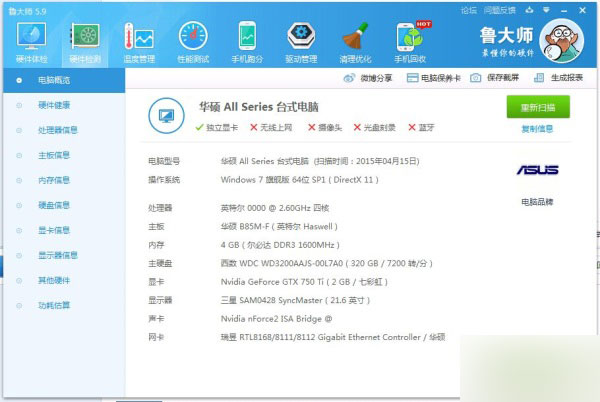
Task: Open 驱动管理 driver management
Action: click(x=301, y=42)
